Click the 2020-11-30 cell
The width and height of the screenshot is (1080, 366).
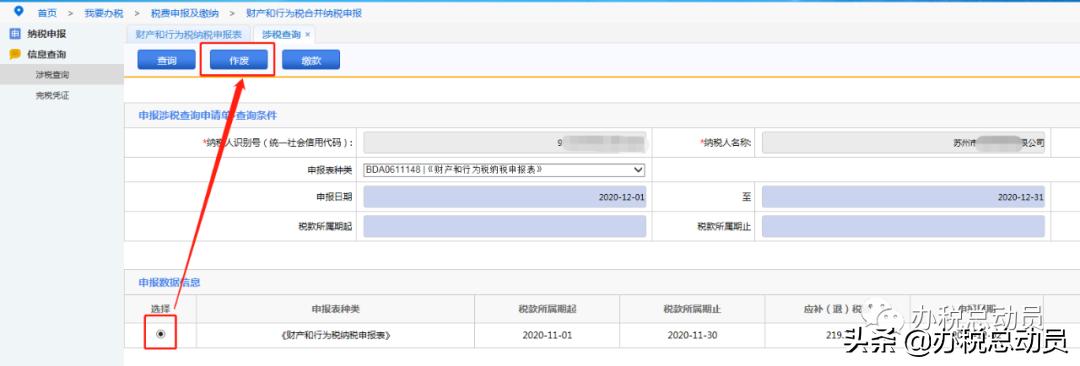692,336
